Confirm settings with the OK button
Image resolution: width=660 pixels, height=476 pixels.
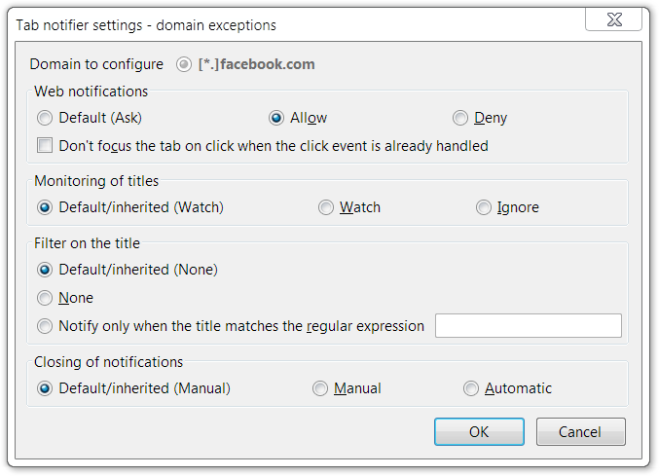pyautogui.click(x=479, y=432)
